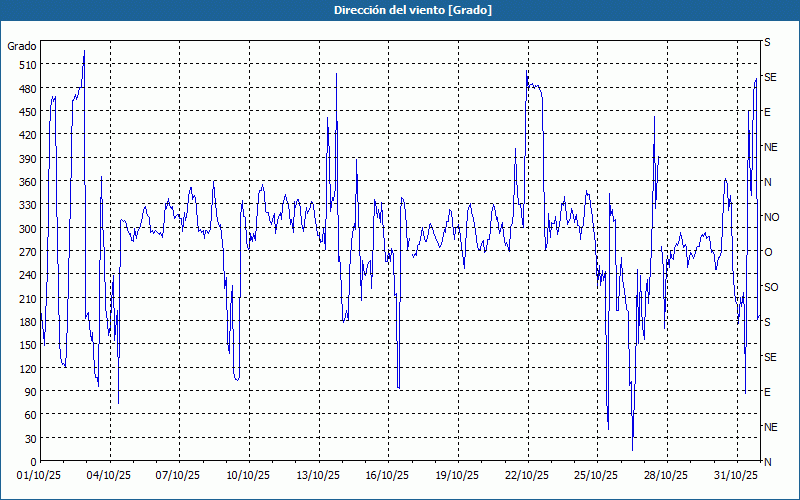This screenshot has width=800, height=500.
Task: Click the 07/10/25 date tick label
Action: (x=179, y=475)
